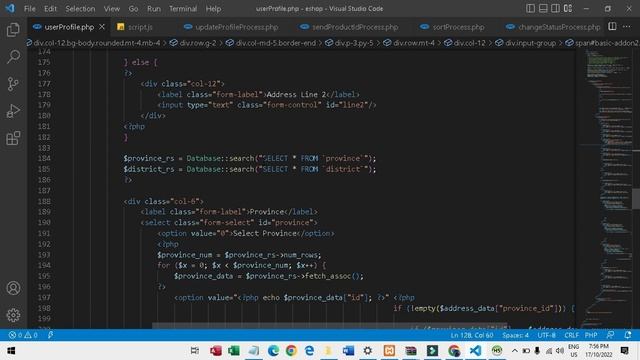The width and height of the screenshot is (640, 360).
Task: Switch to the changeStatusProcess.php tab
Action: click(x=559, y=27)
